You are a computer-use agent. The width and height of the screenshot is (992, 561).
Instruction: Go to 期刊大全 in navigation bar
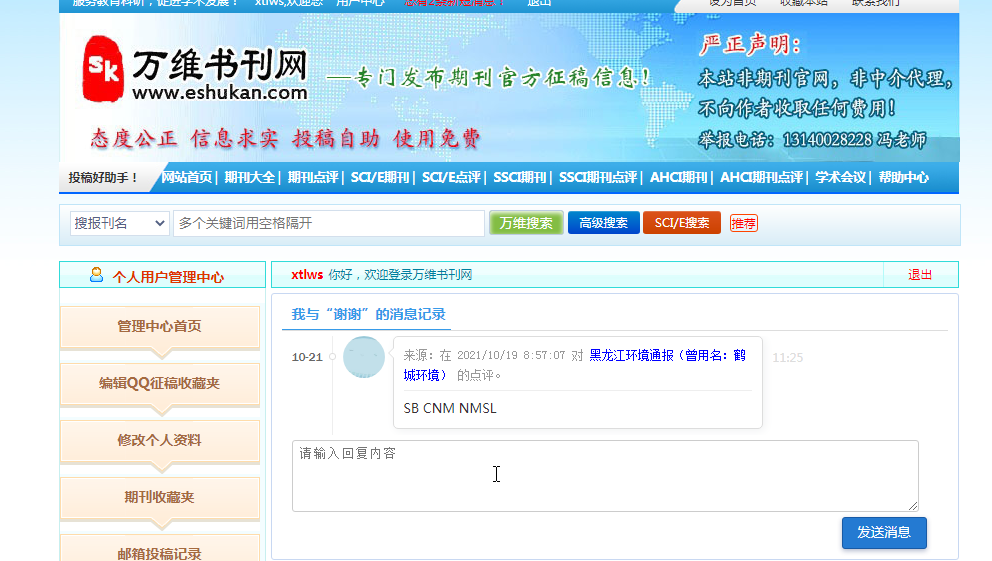tap(249, 177)
